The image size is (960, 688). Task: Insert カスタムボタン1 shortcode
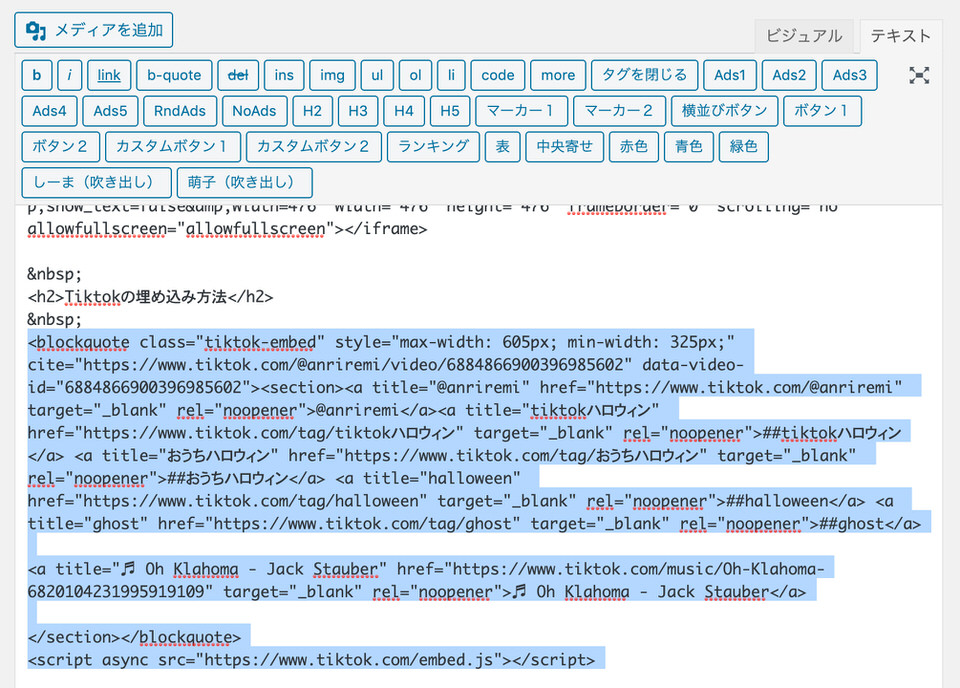pos(173,146)
